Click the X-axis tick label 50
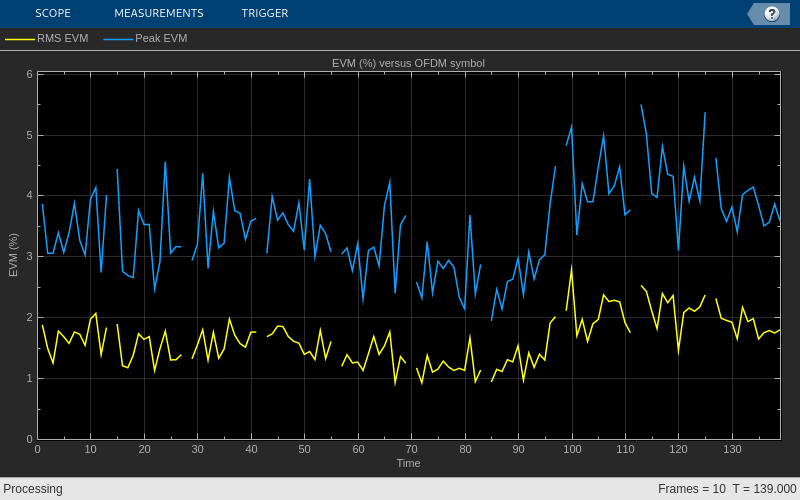 305,449
